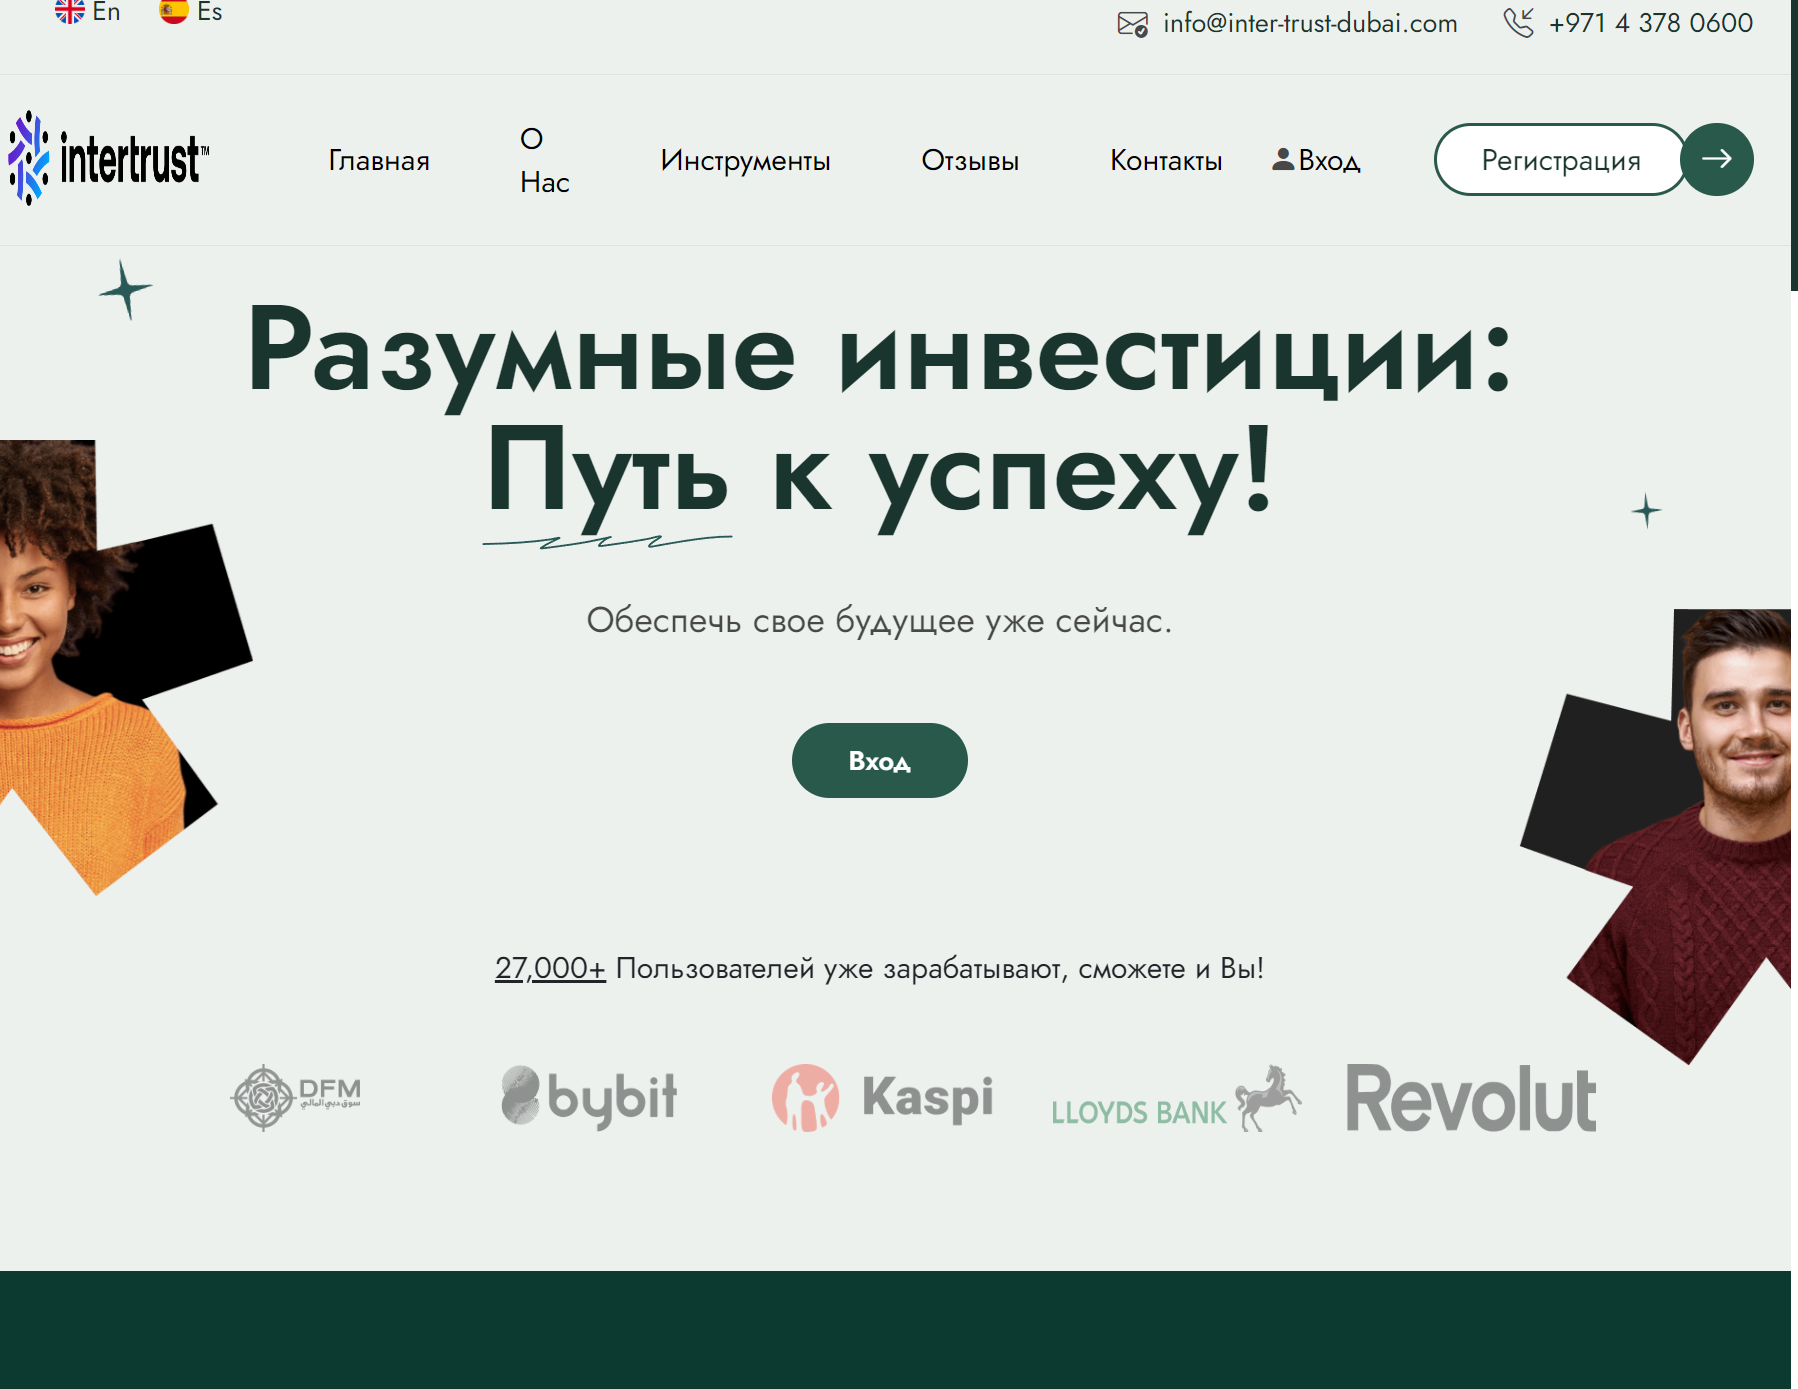Click the Lloyds Bank logo

coord(1175,1100)
